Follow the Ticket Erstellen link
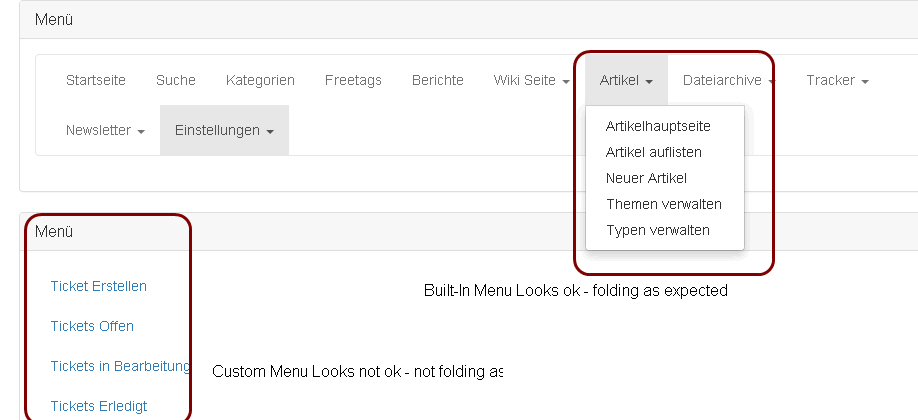Viewport: 918px width, 420px height. pyautogui.click(x=98, y=286)
